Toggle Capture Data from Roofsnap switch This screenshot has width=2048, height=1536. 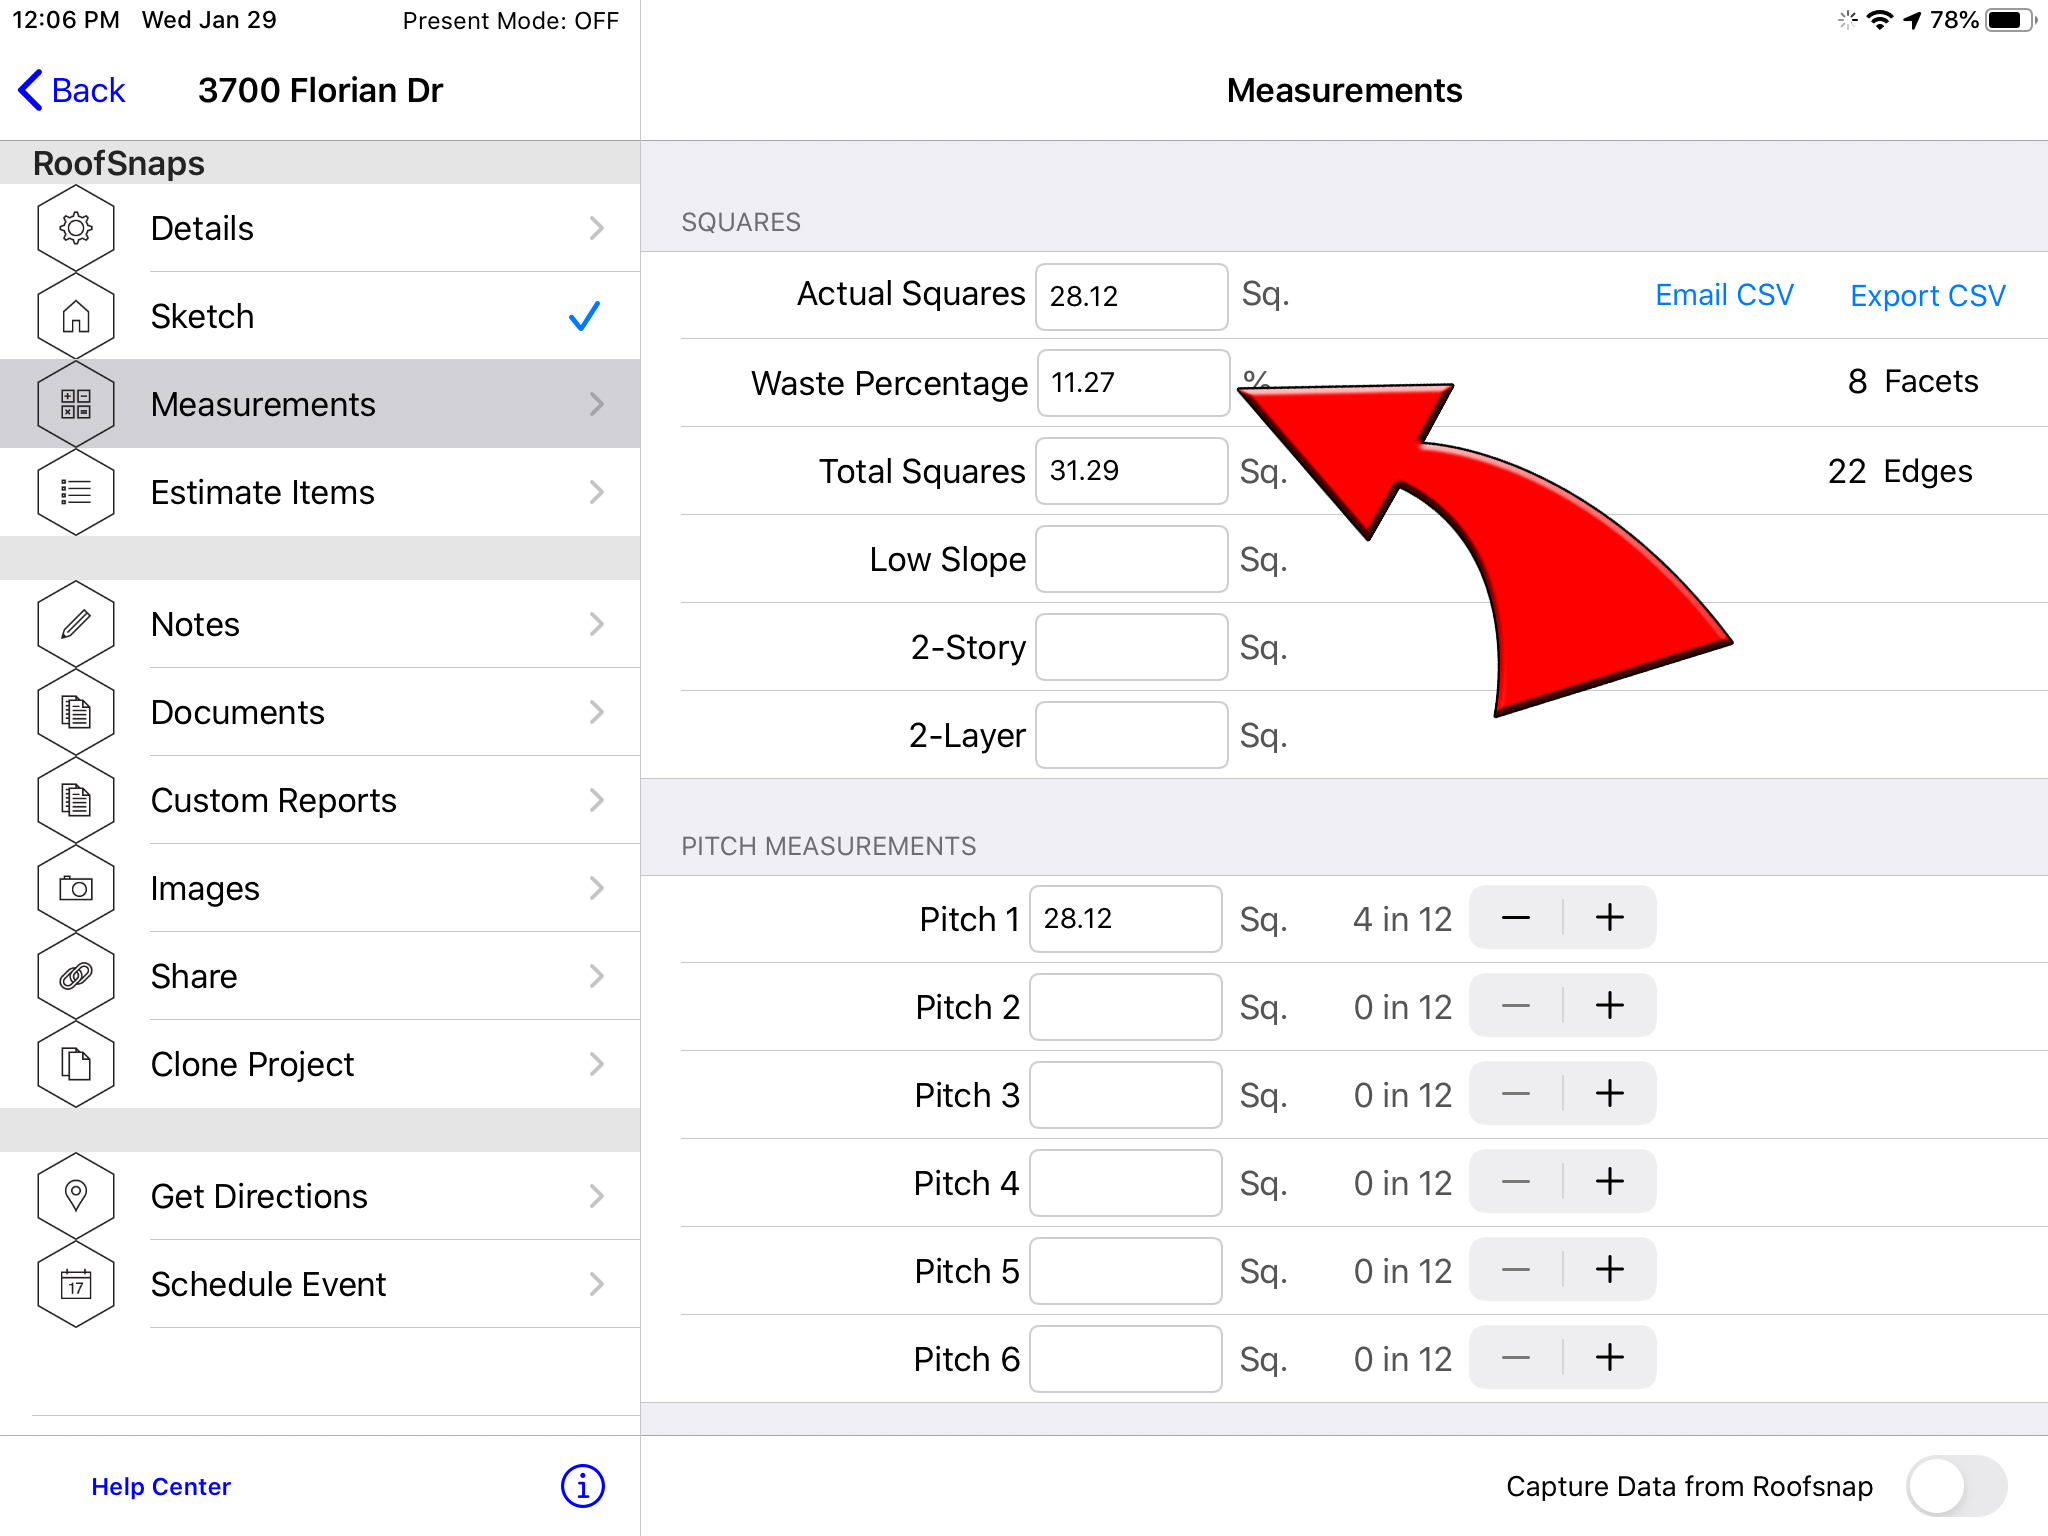click(1956, 1486)
